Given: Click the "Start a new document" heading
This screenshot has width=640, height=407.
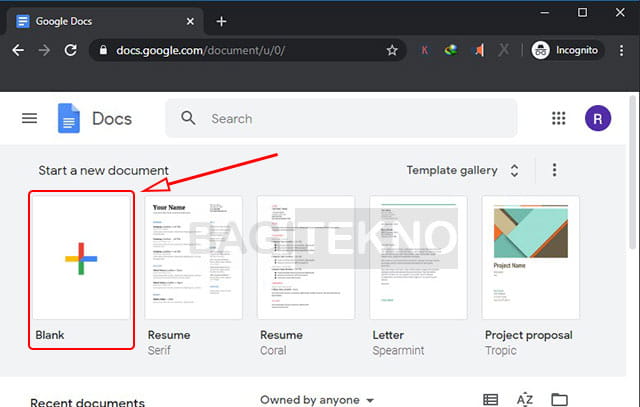Looking at the screenshot, I should [103, 170].
